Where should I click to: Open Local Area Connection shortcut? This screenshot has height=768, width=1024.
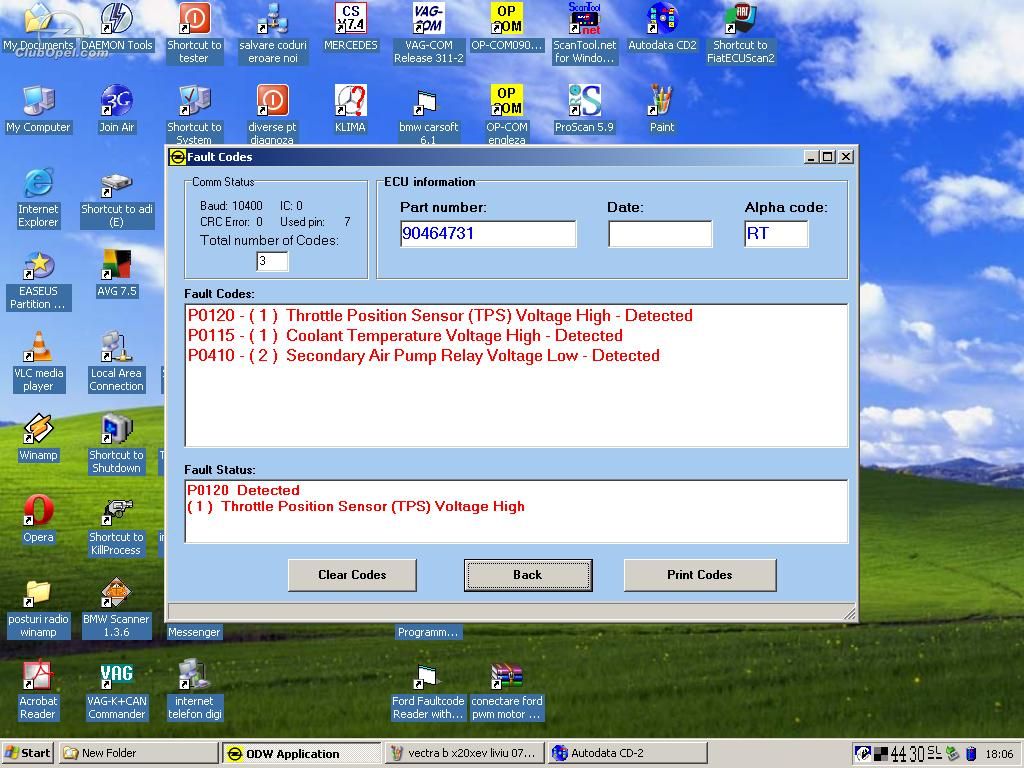coord(117,362)
